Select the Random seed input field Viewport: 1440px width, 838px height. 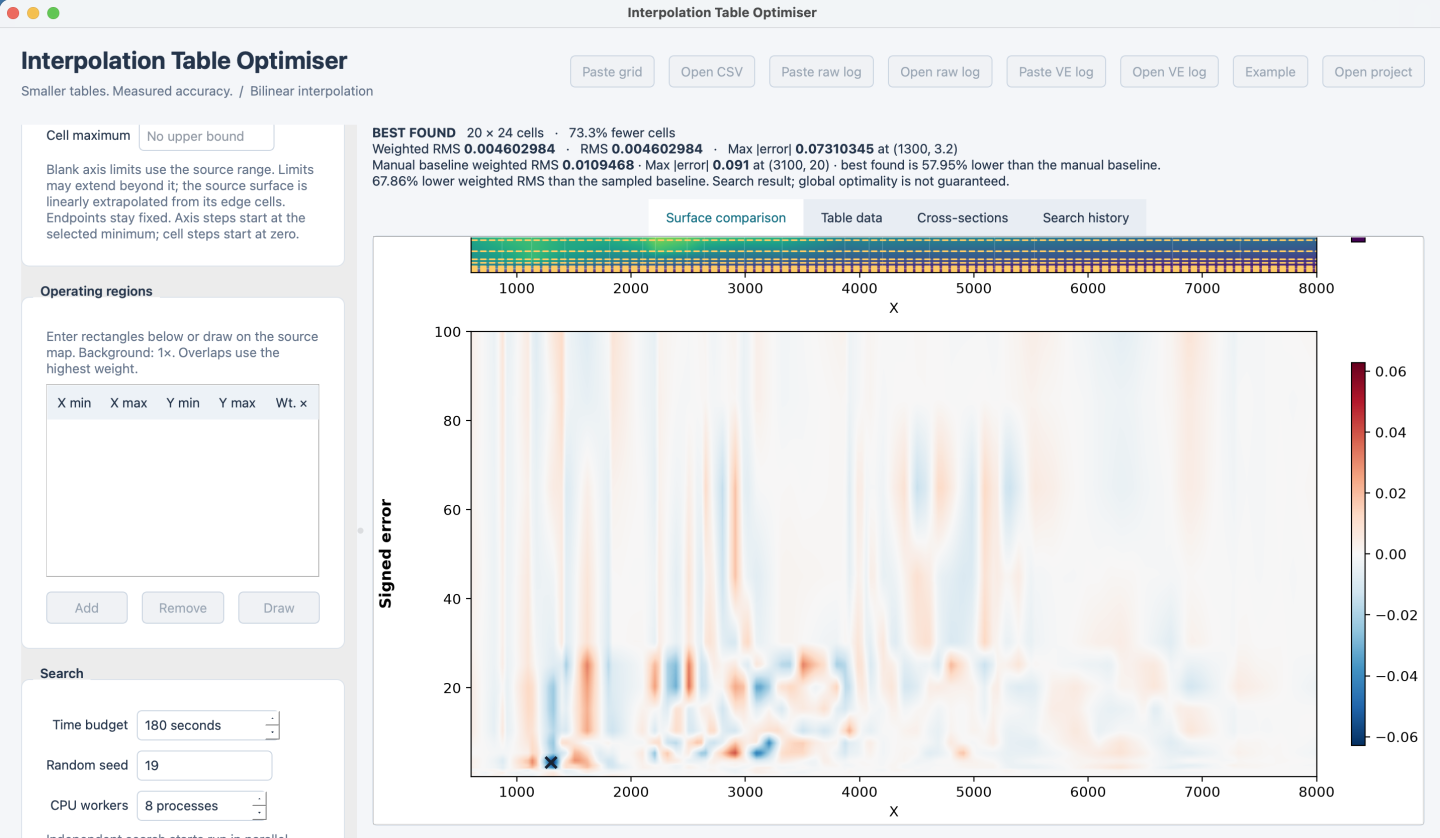tap(204, 766)
